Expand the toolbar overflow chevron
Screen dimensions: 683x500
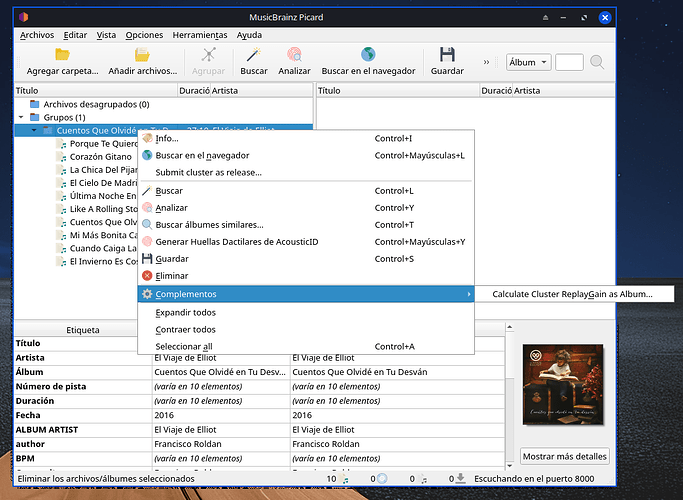point(487,62)
